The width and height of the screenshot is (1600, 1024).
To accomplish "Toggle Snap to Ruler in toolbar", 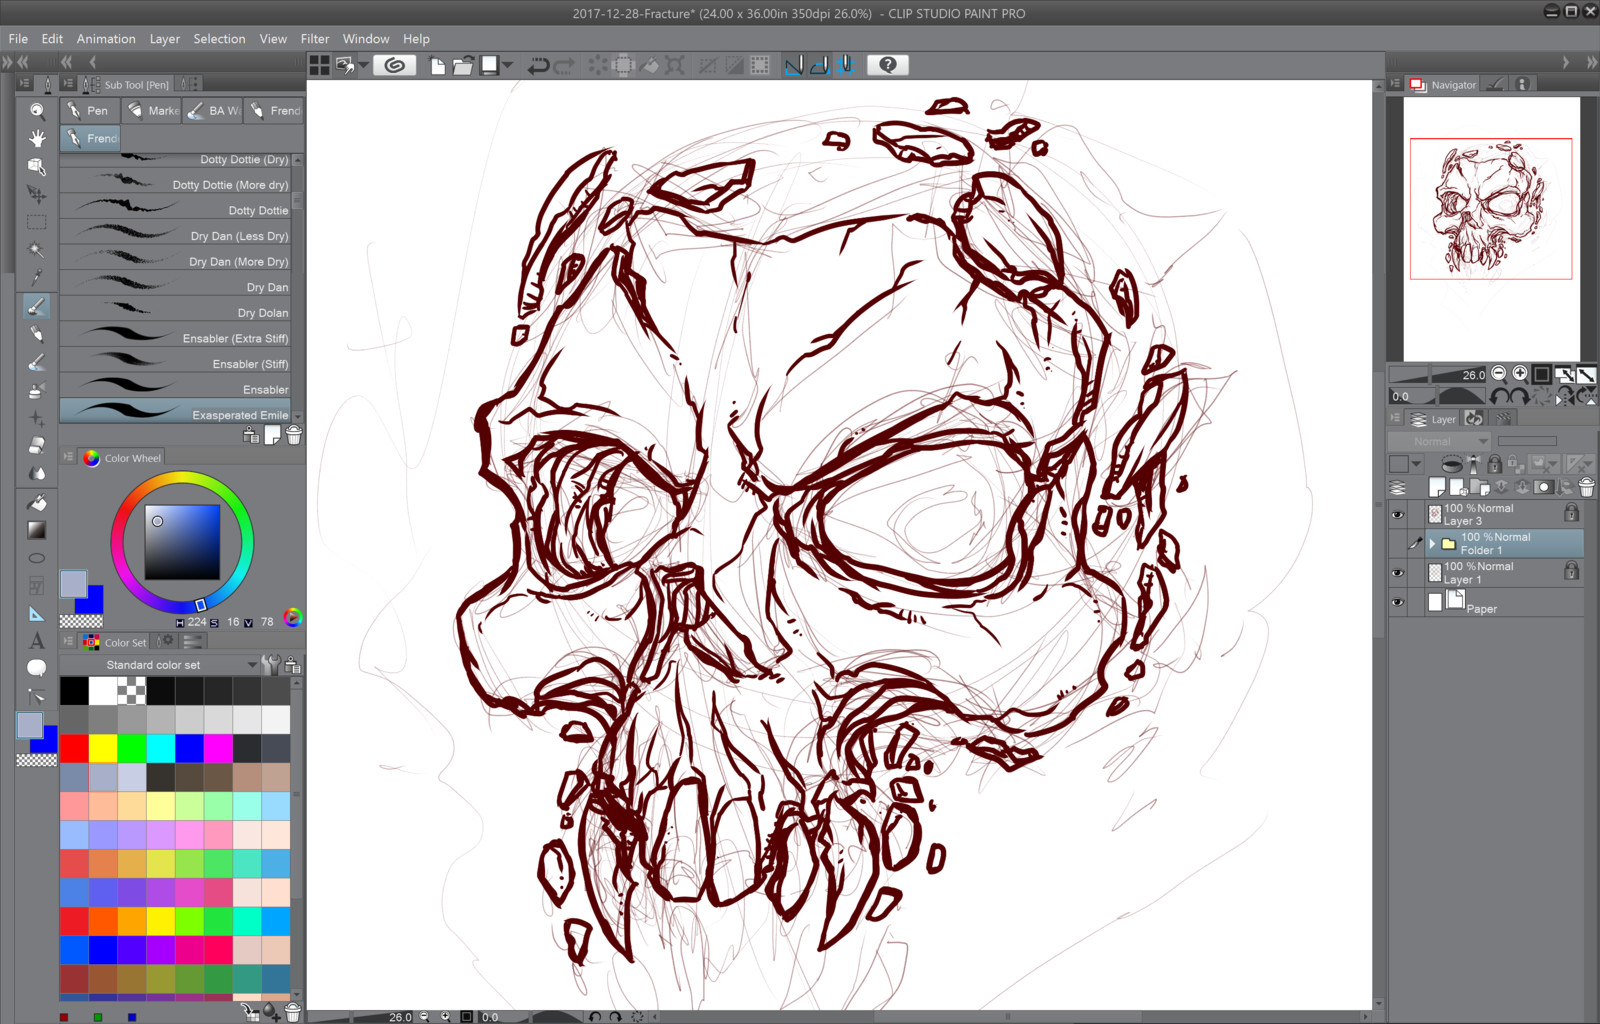I will tap(794, 65).
